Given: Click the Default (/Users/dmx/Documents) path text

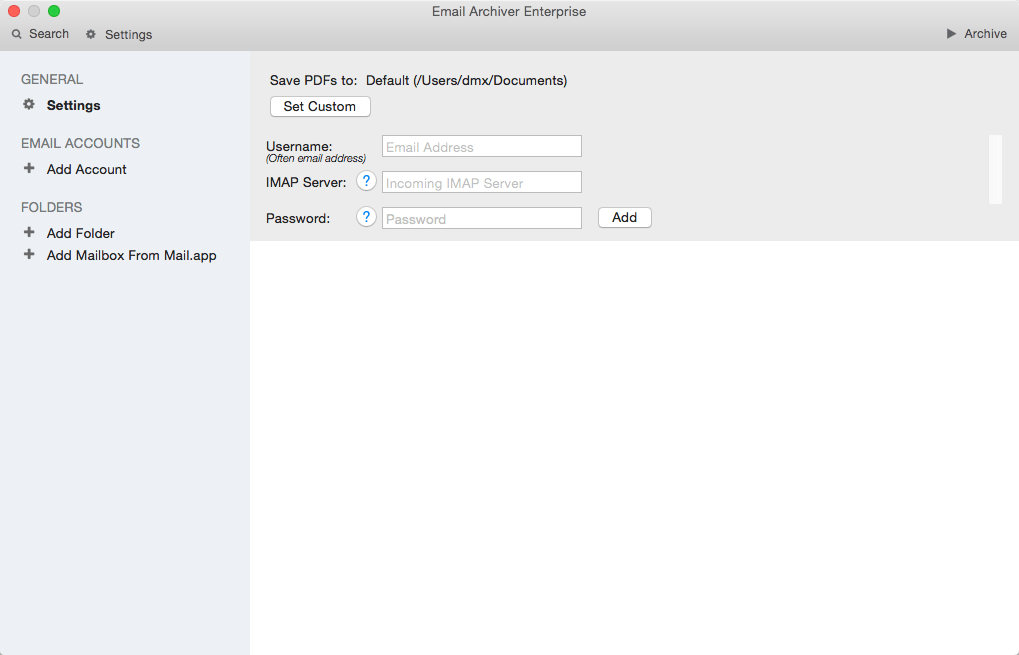Looking at the screenshot, I should point(467,81).
